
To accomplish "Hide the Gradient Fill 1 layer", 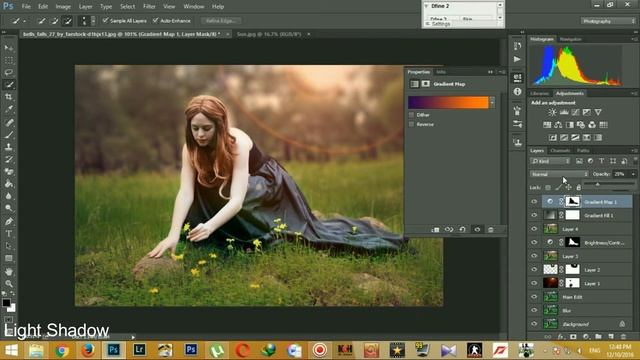I will (534, 215).
